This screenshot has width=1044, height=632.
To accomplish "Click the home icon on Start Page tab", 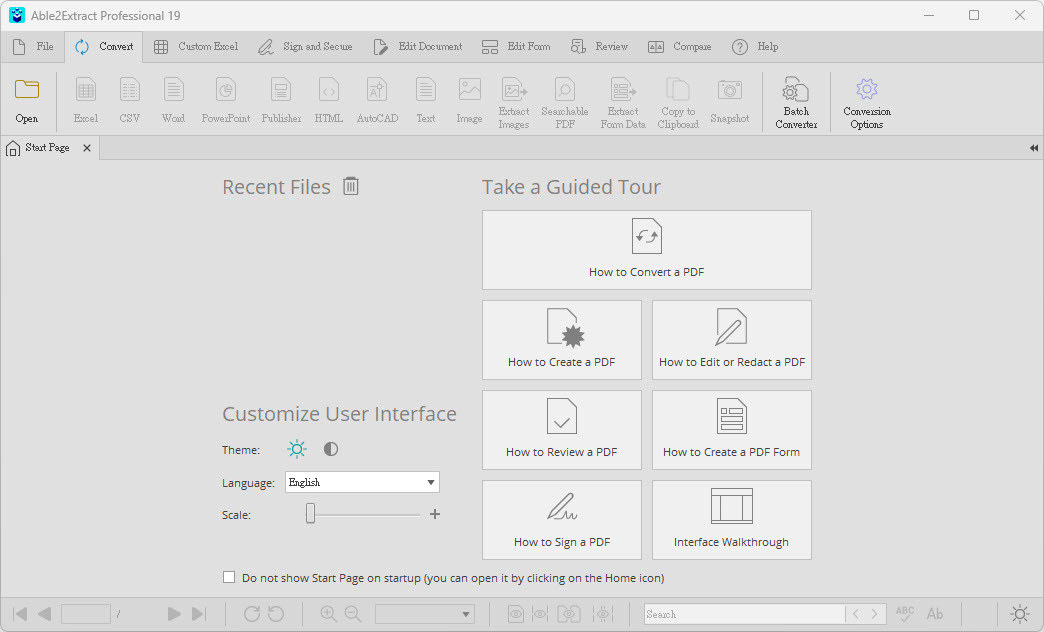I will tap(13, 148).
